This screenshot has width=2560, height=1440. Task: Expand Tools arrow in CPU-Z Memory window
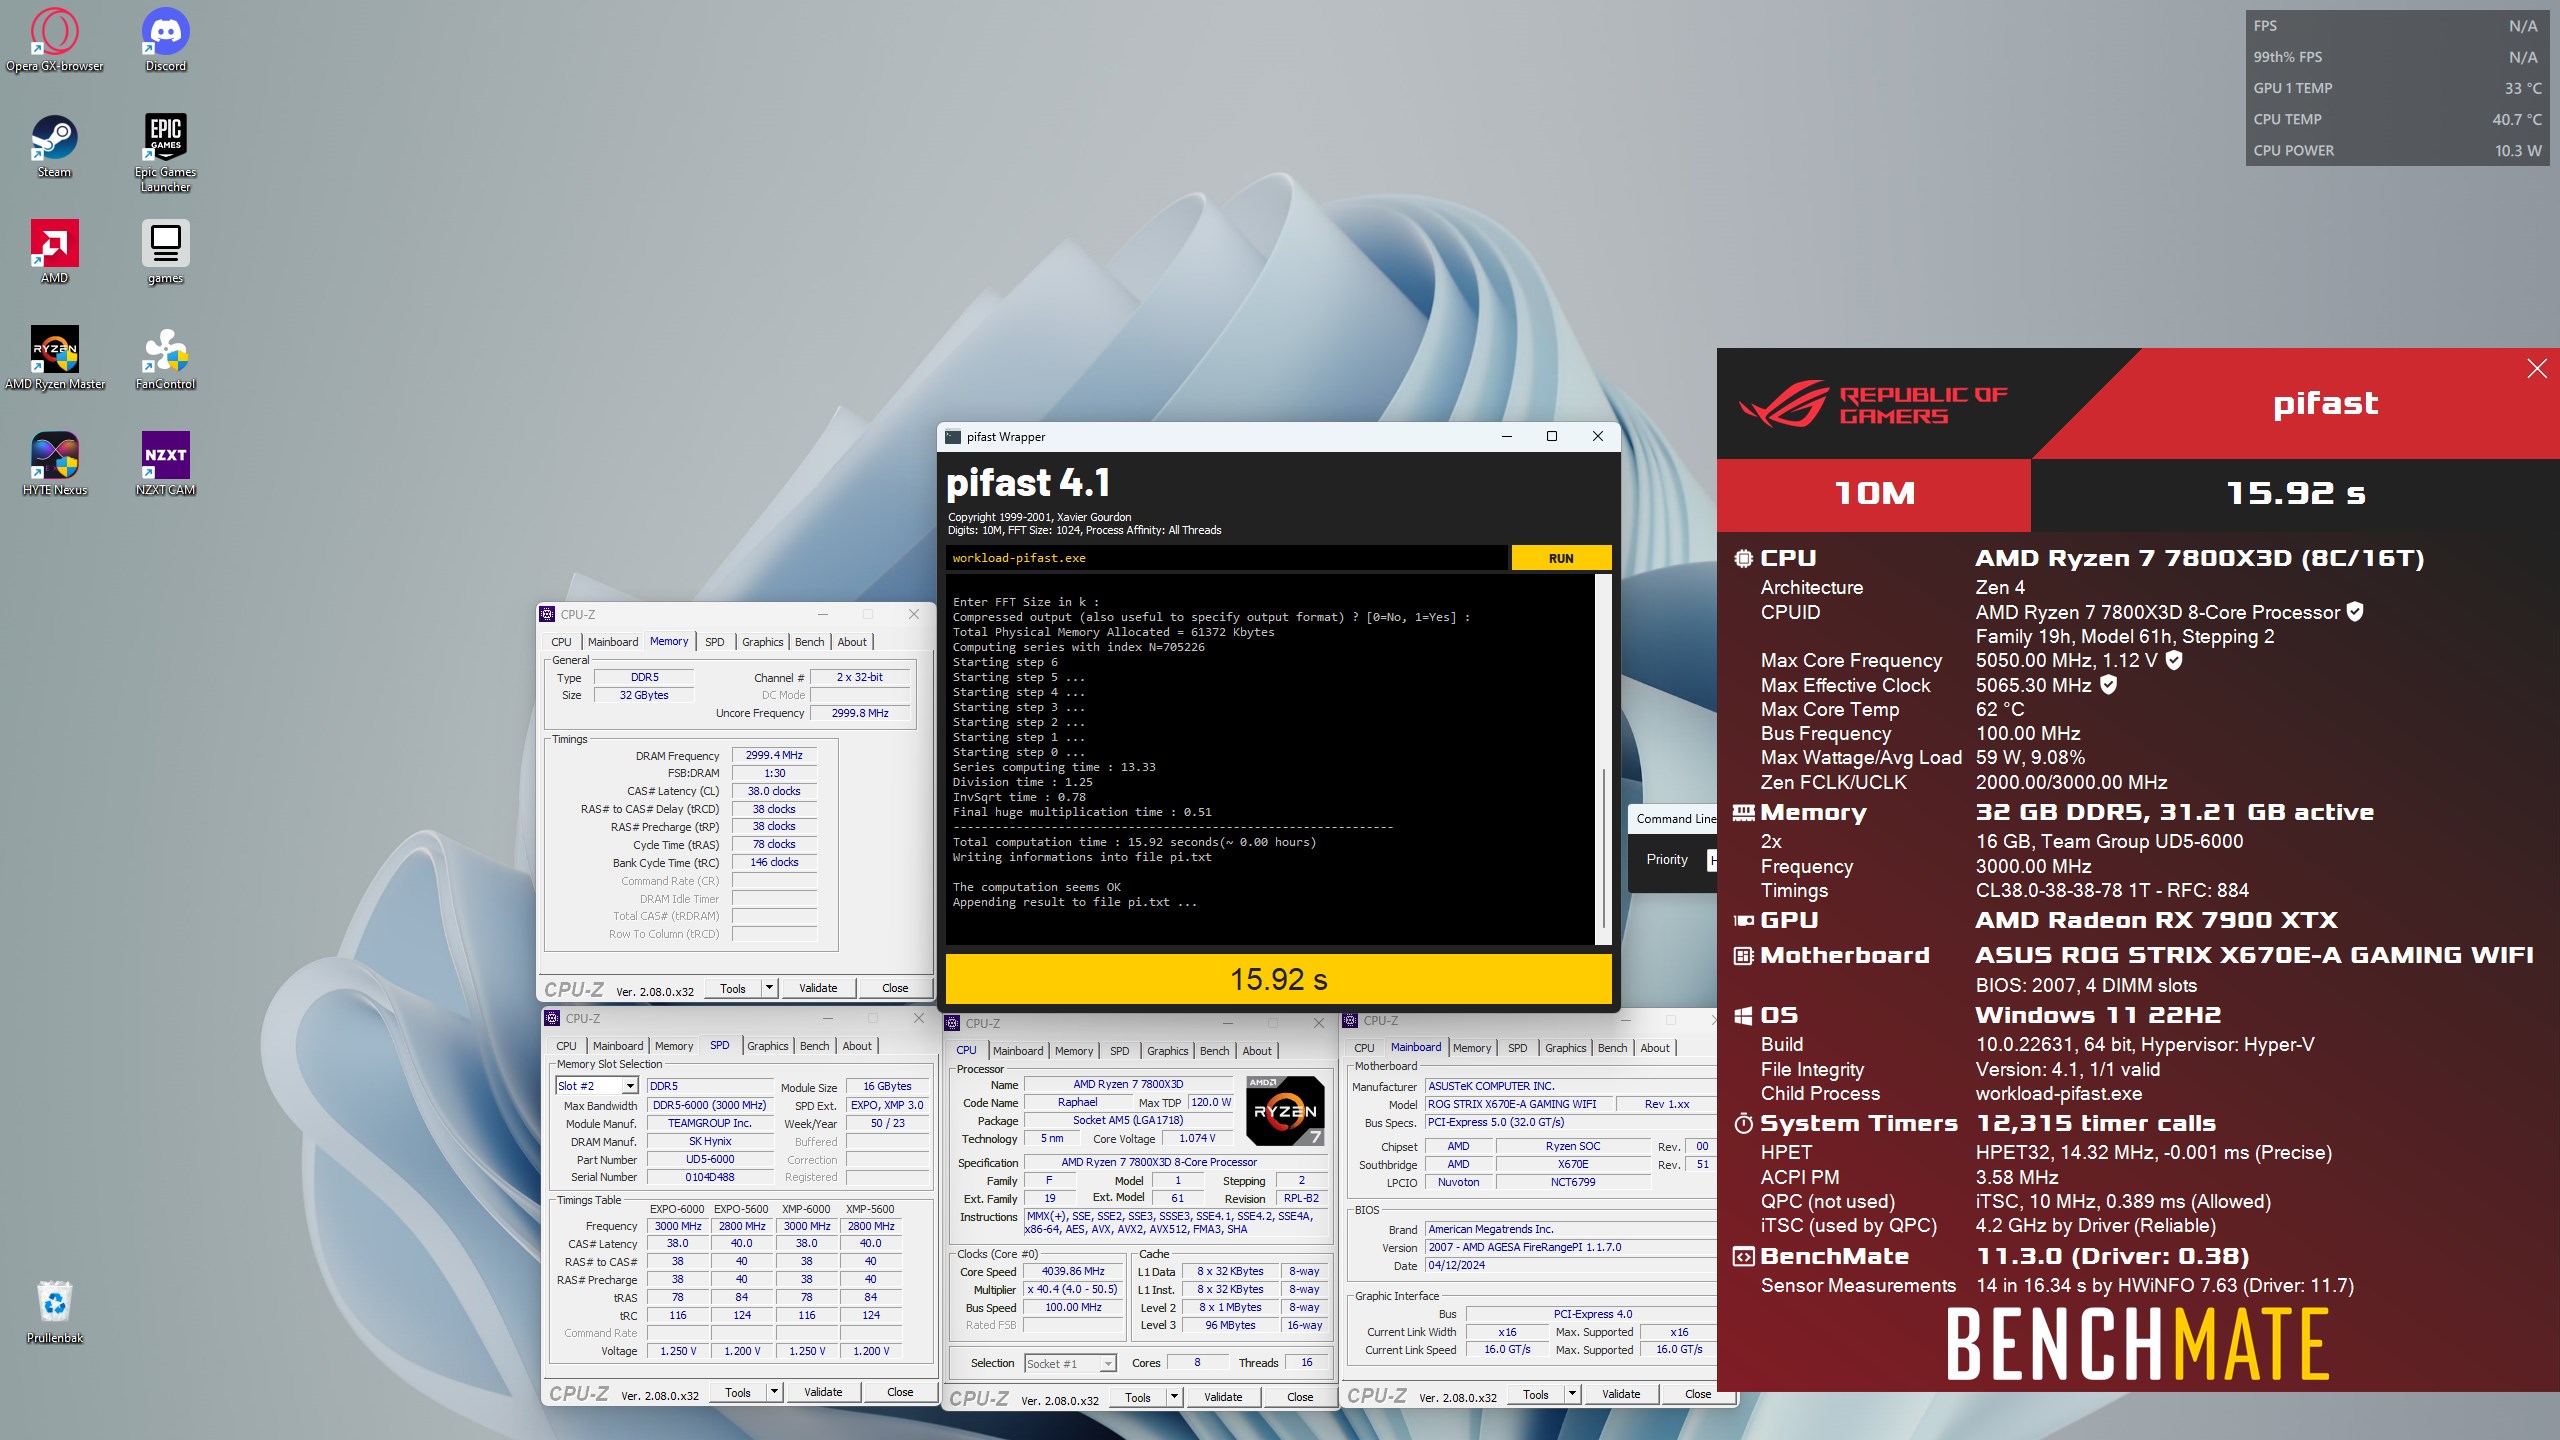click(769, 988)
